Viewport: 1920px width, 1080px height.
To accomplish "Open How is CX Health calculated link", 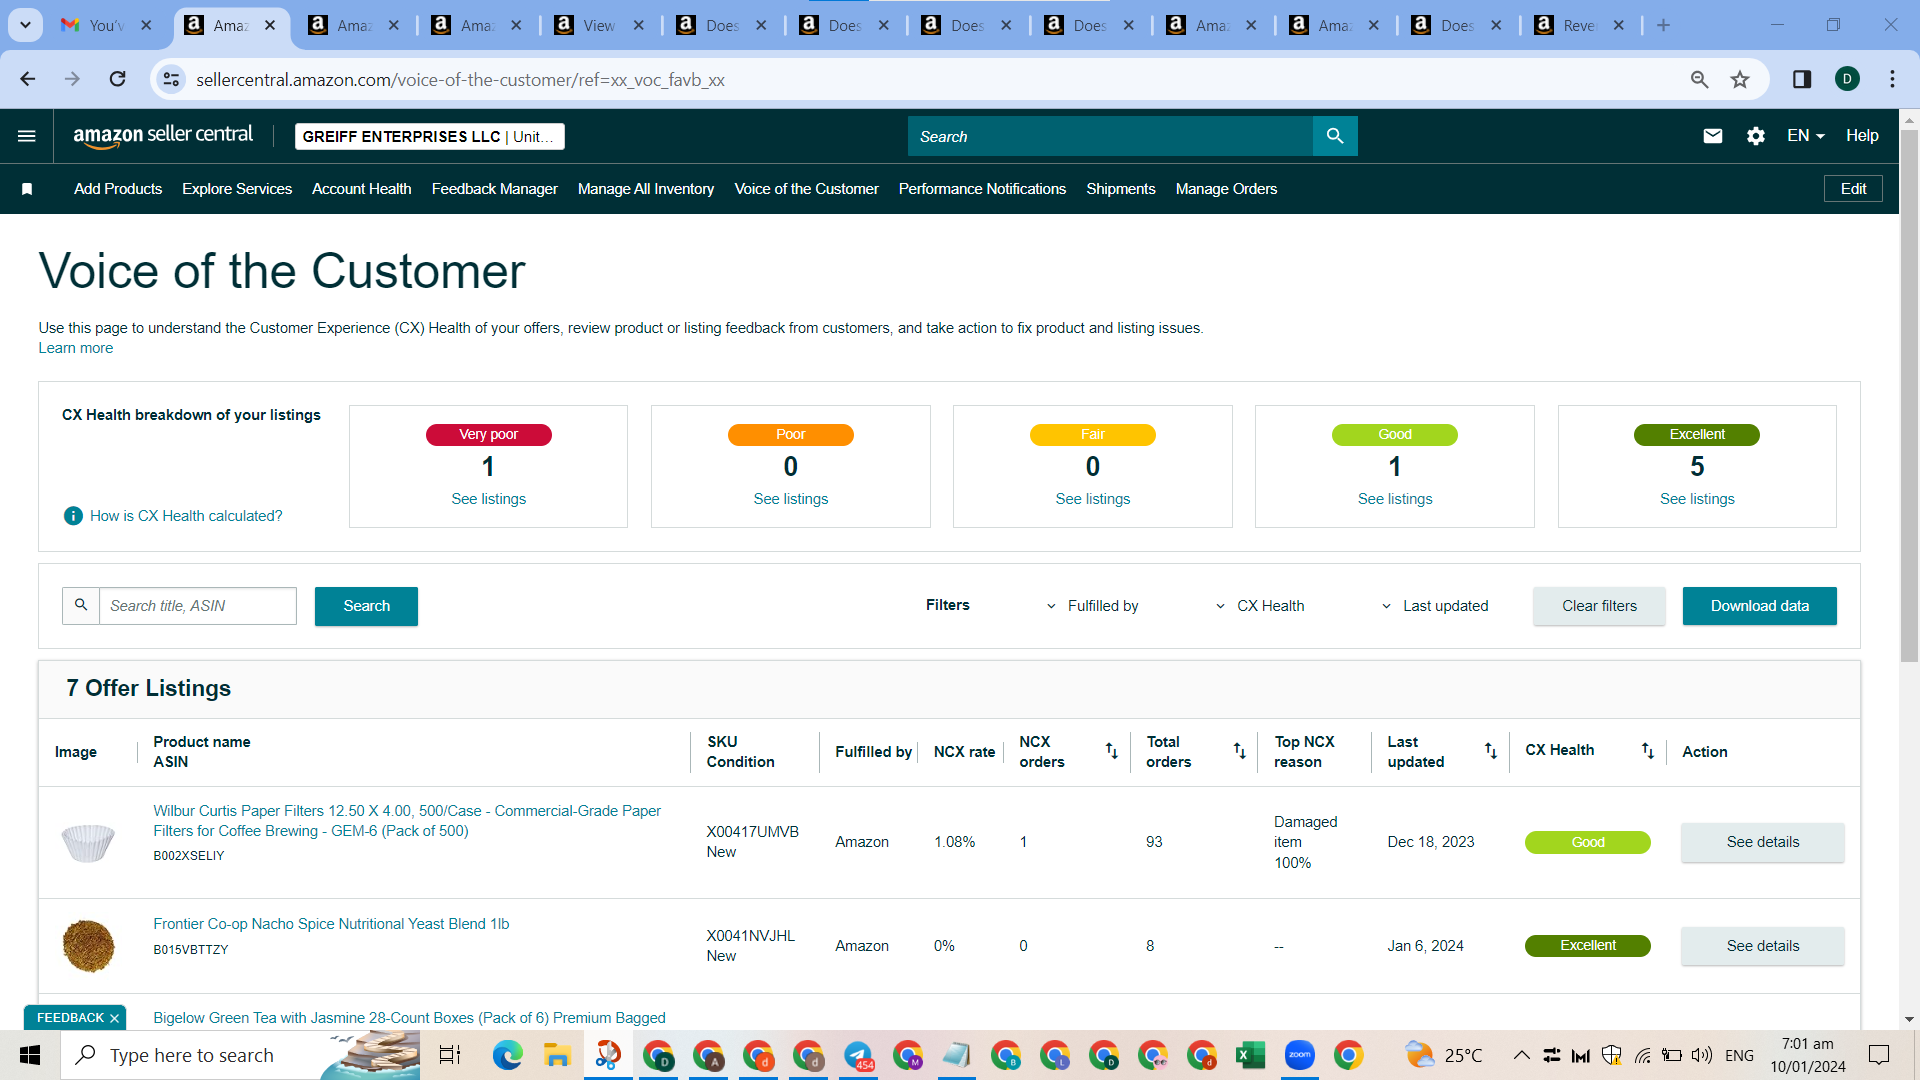I will (186, 516).
